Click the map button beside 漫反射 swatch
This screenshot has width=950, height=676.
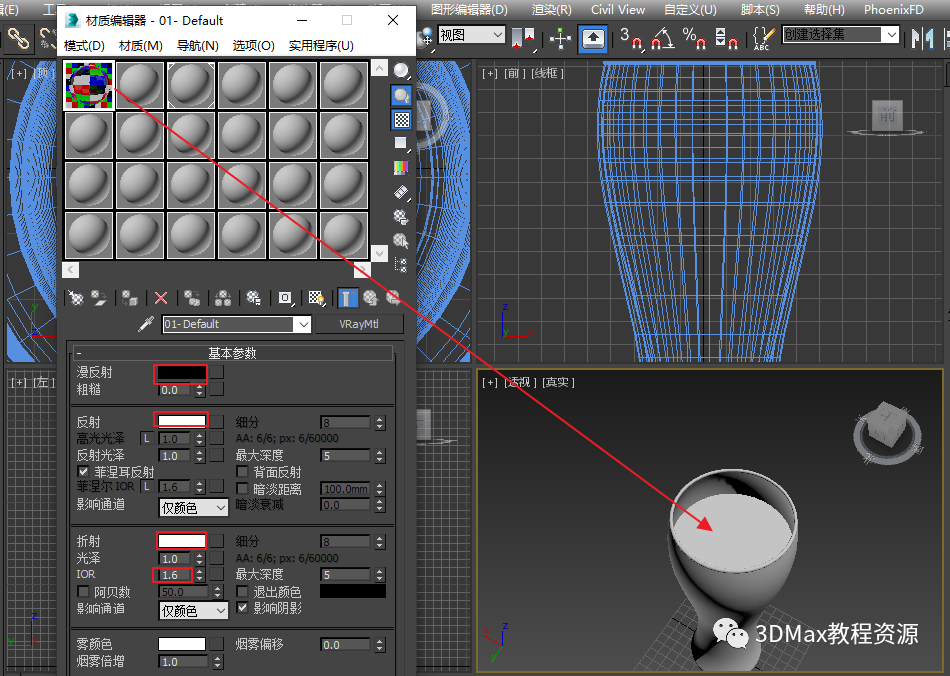[x=218, y=372]
